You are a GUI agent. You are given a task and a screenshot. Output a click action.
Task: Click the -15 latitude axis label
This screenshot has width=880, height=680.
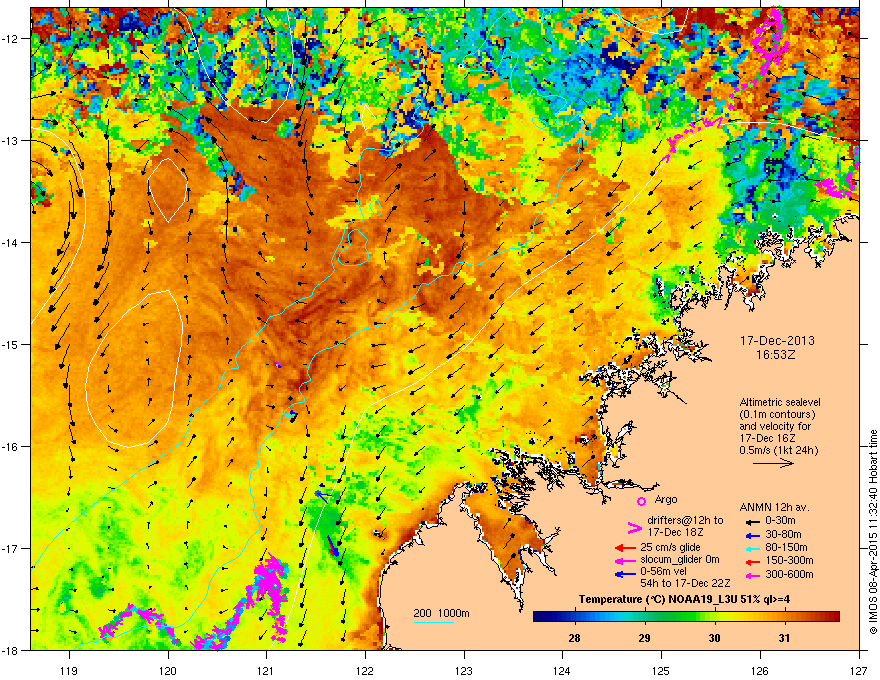(x=10, y=344)
